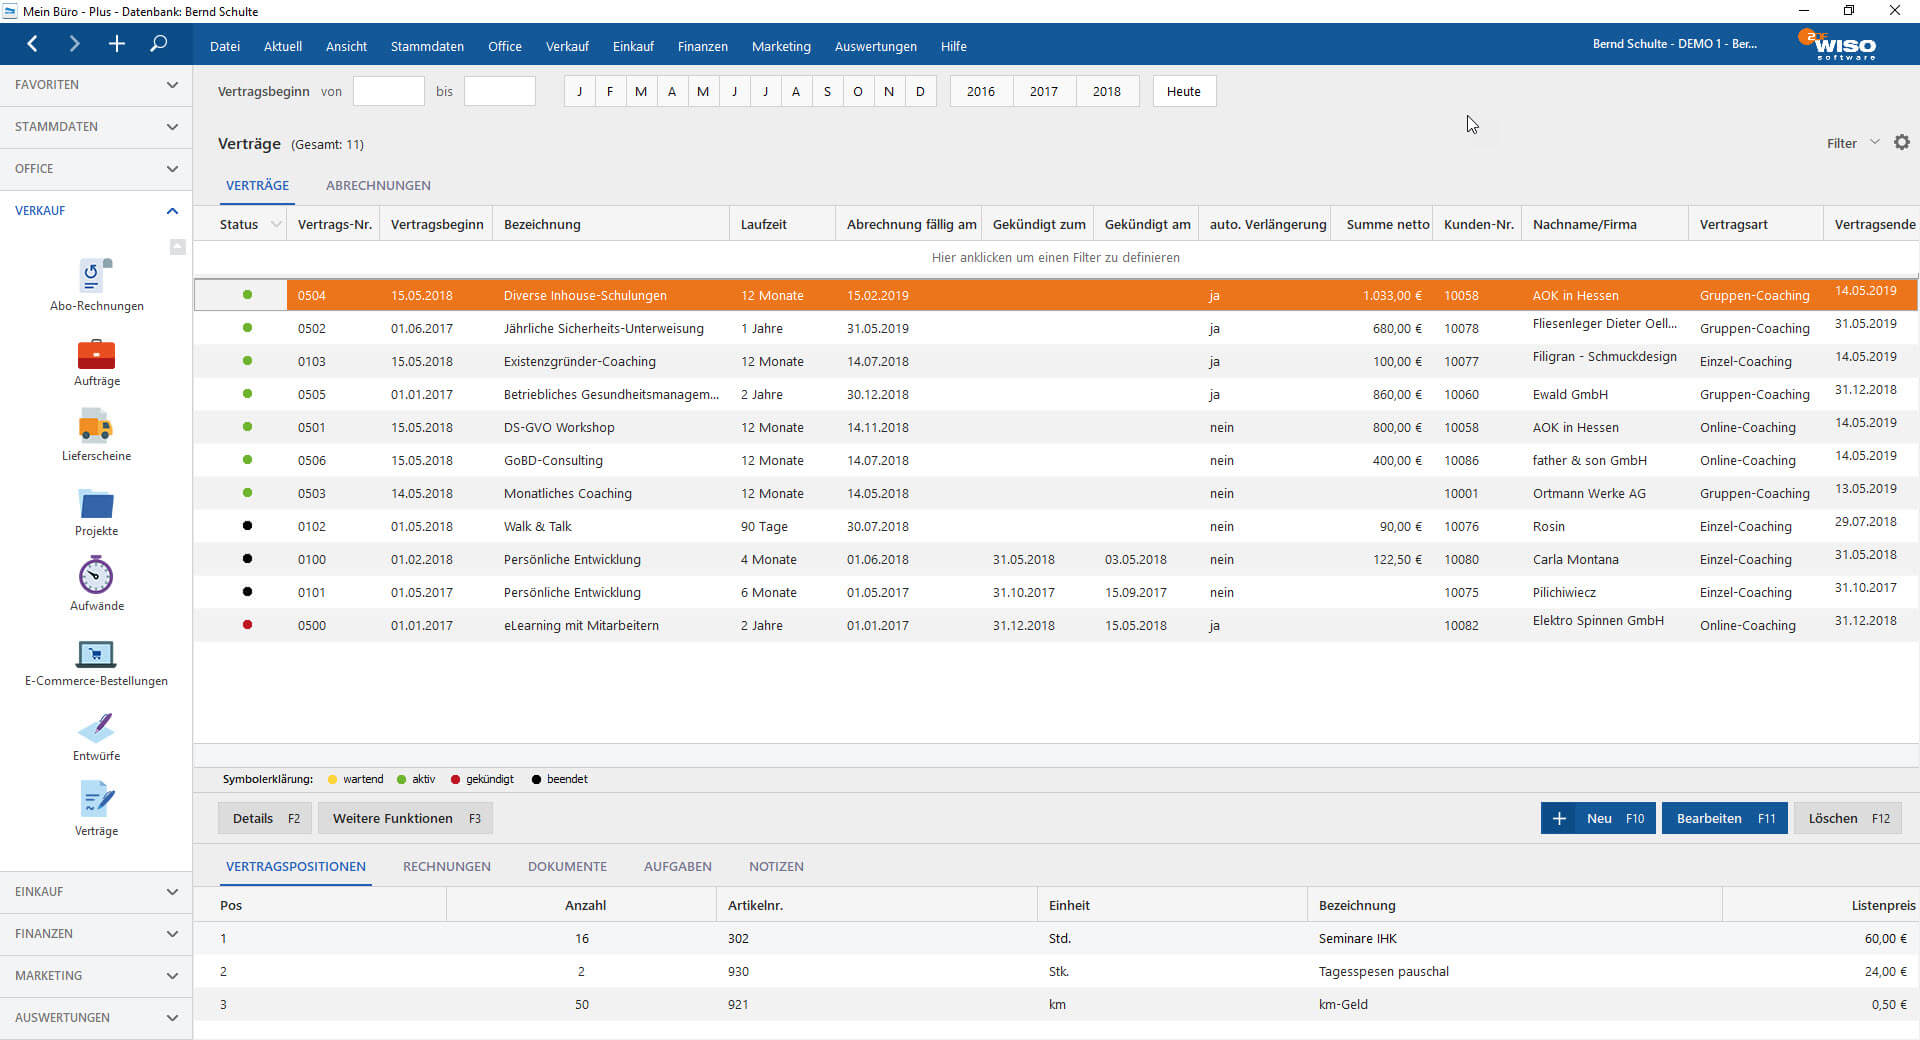Click the Vertragsbeginn 'bis' date field

click(x=500, y=91)
